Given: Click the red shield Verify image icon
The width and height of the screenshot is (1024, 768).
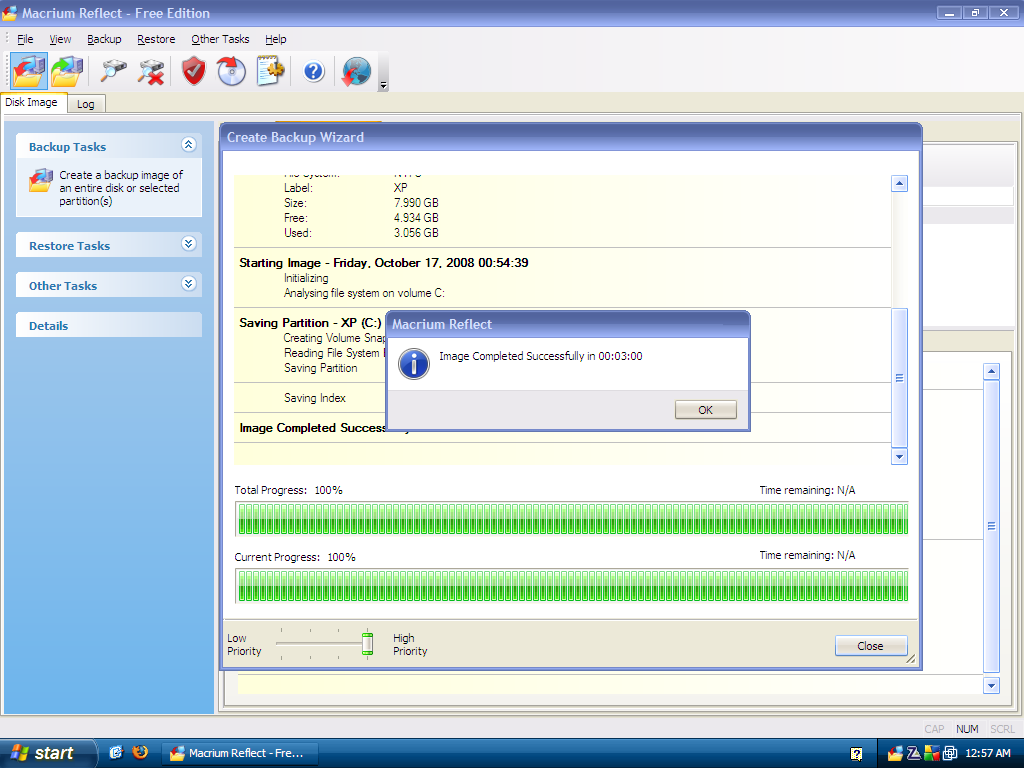Looking at the screenshot, I should 193,71.
